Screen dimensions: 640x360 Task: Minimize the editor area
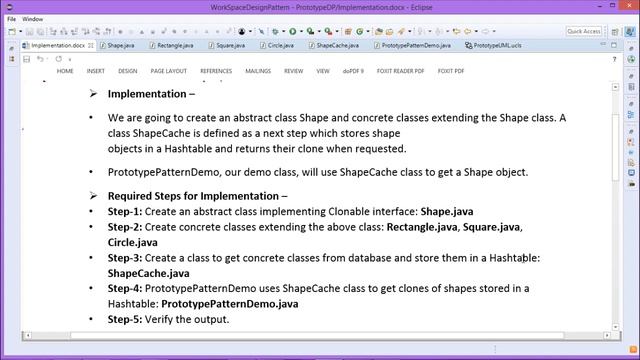[x=603, y=44]
